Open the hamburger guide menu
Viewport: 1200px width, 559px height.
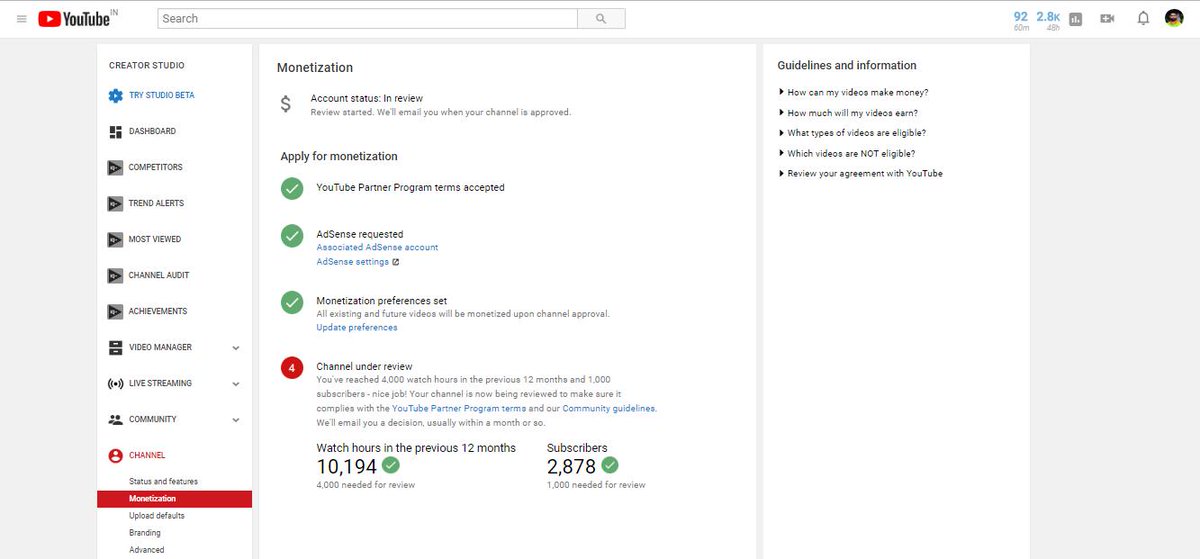coord(21,19)
